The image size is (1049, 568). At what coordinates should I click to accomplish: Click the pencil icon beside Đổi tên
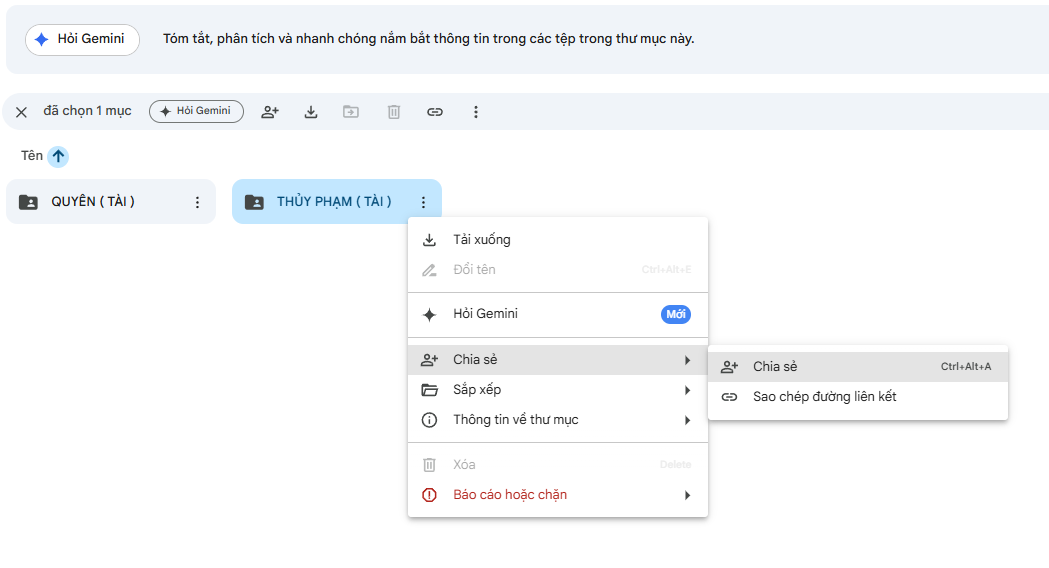pyautogui.click(x=430, y=270)
